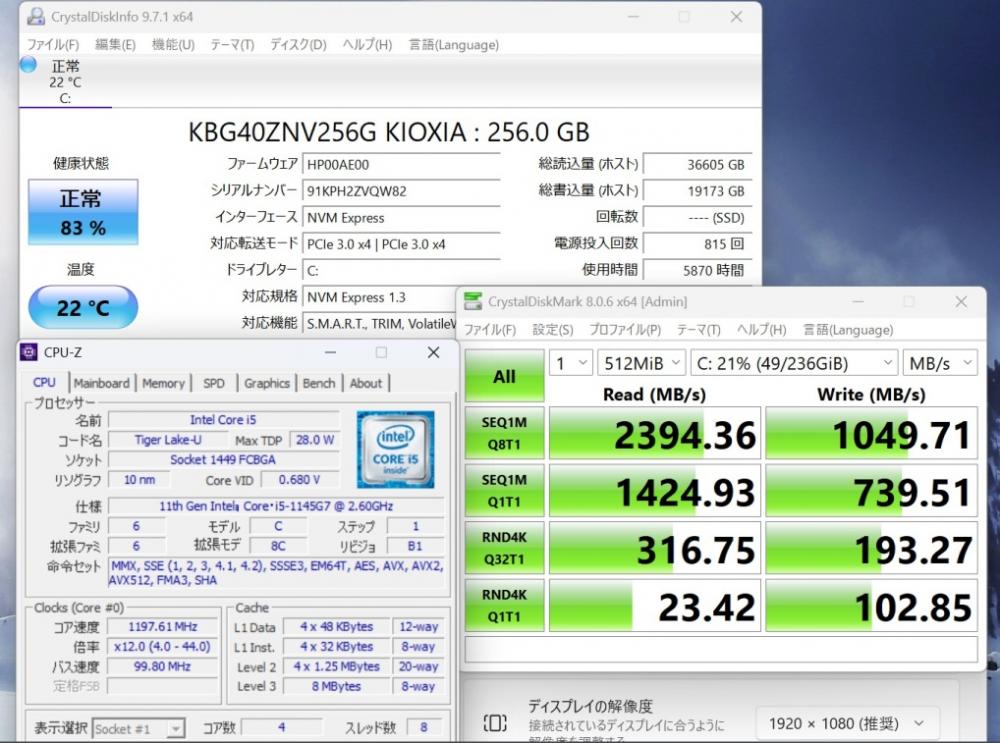The width and height of the screenshot is (1000, 743).
Task: Open プロファイル(P) menu in CrystalDiskMark
Action: 624,330
